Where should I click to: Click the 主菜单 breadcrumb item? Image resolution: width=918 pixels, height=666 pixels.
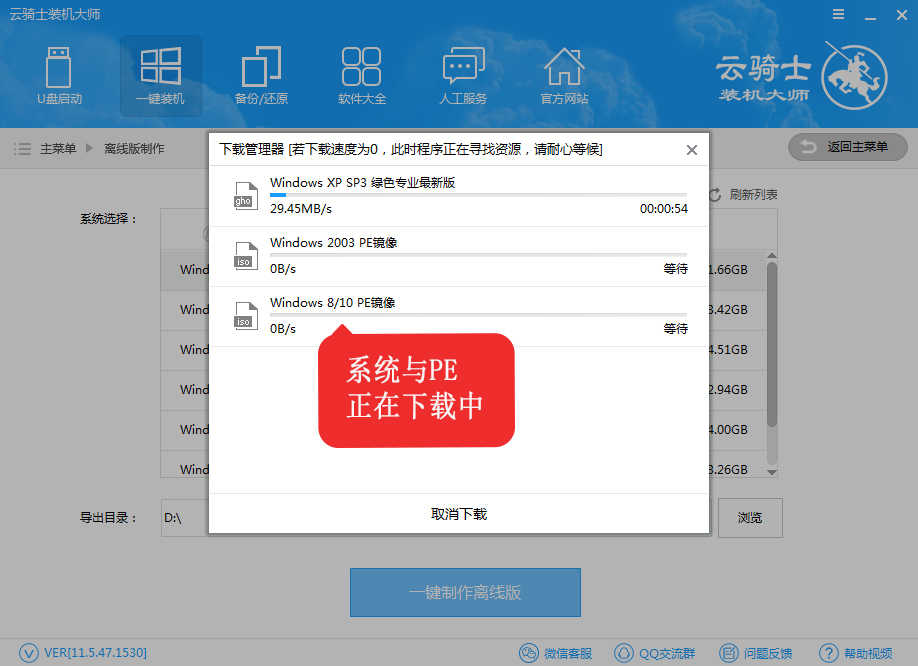coord(58,149)
